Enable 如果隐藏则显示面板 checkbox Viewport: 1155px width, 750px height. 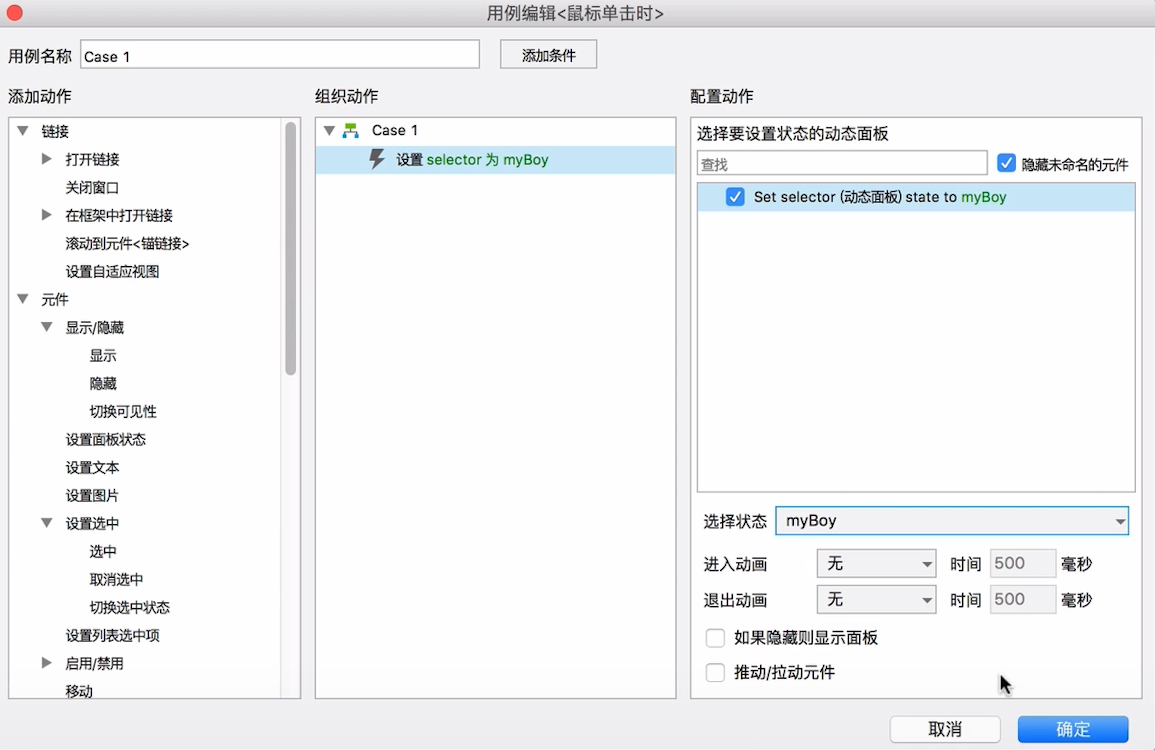[x=715, y=637]
